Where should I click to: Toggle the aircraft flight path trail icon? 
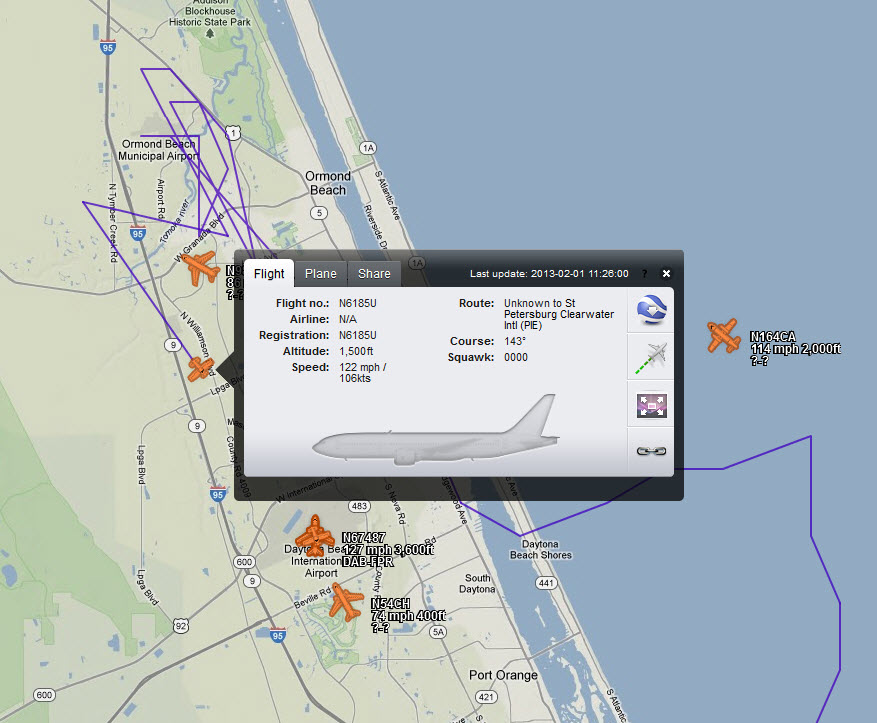(x=651, y=358)
